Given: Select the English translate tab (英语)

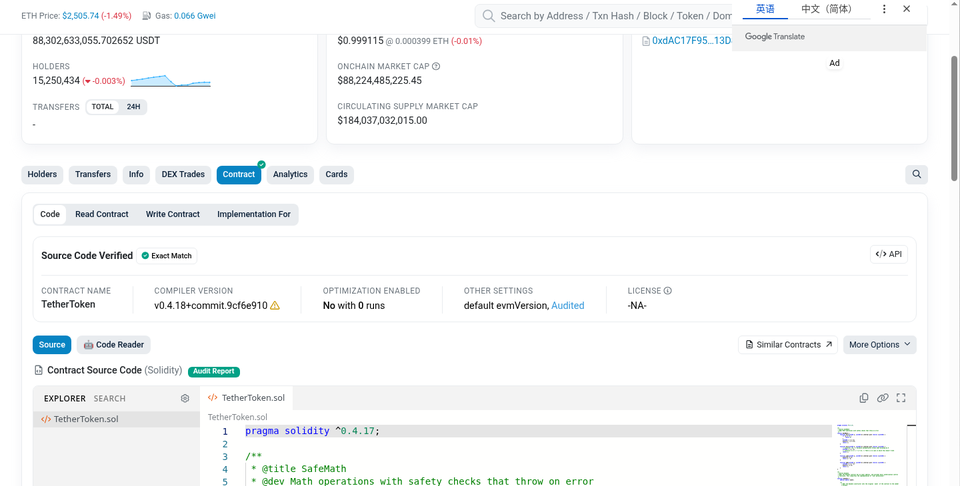Looking at the screenshot, I should (x=765, y=9).
